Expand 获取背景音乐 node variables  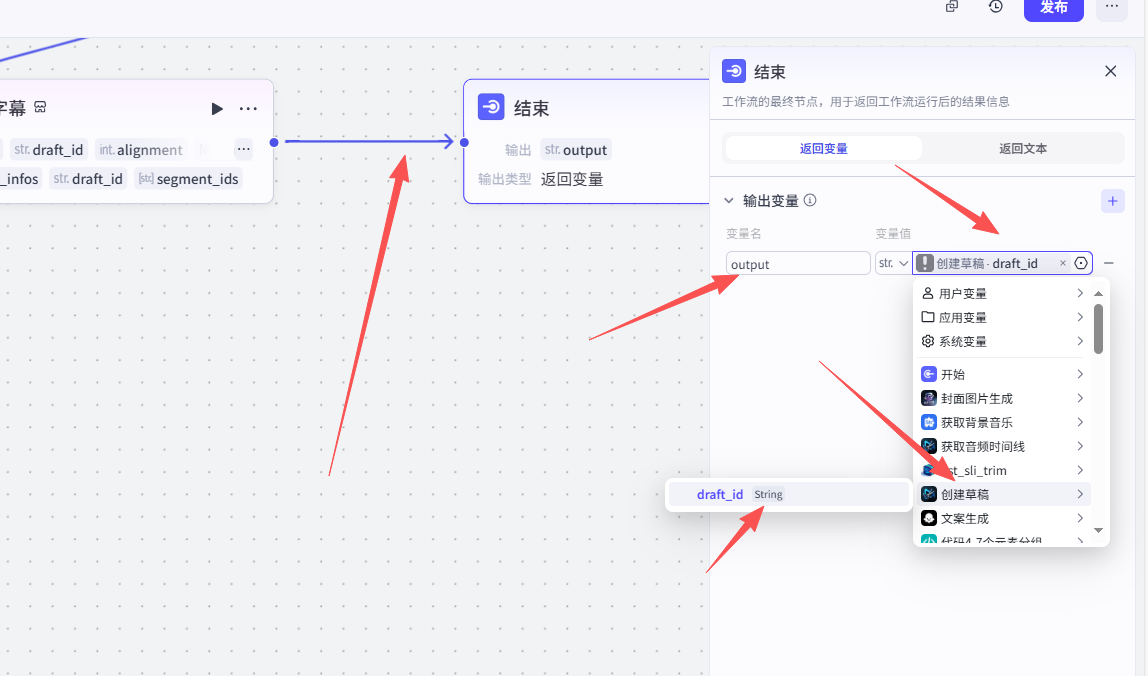pos(1002,422)
